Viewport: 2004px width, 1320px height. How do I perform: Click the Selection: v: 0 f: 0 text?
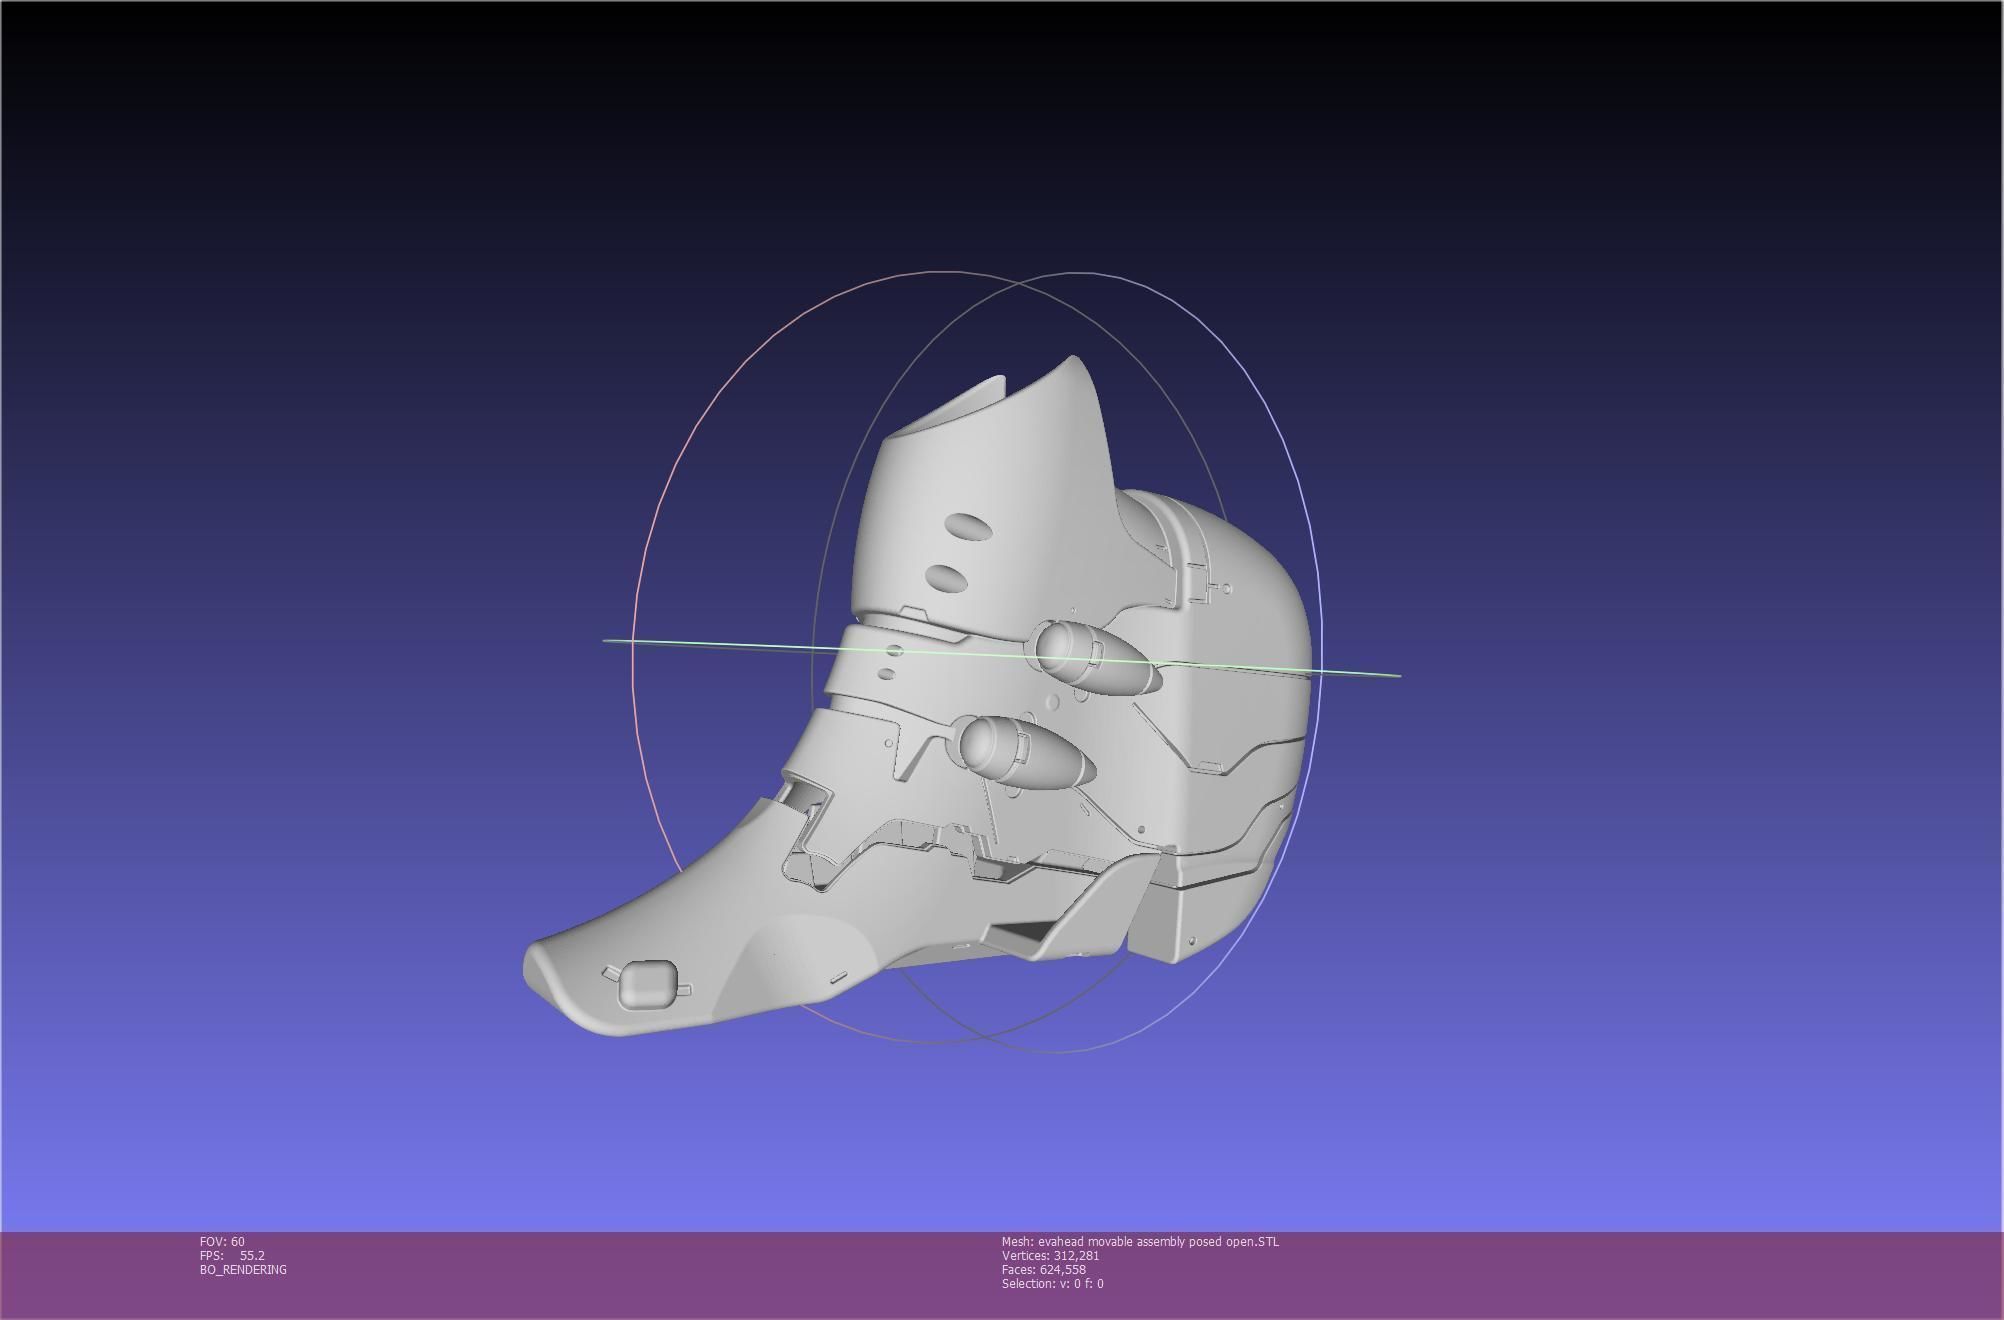click(1052, 1284)
